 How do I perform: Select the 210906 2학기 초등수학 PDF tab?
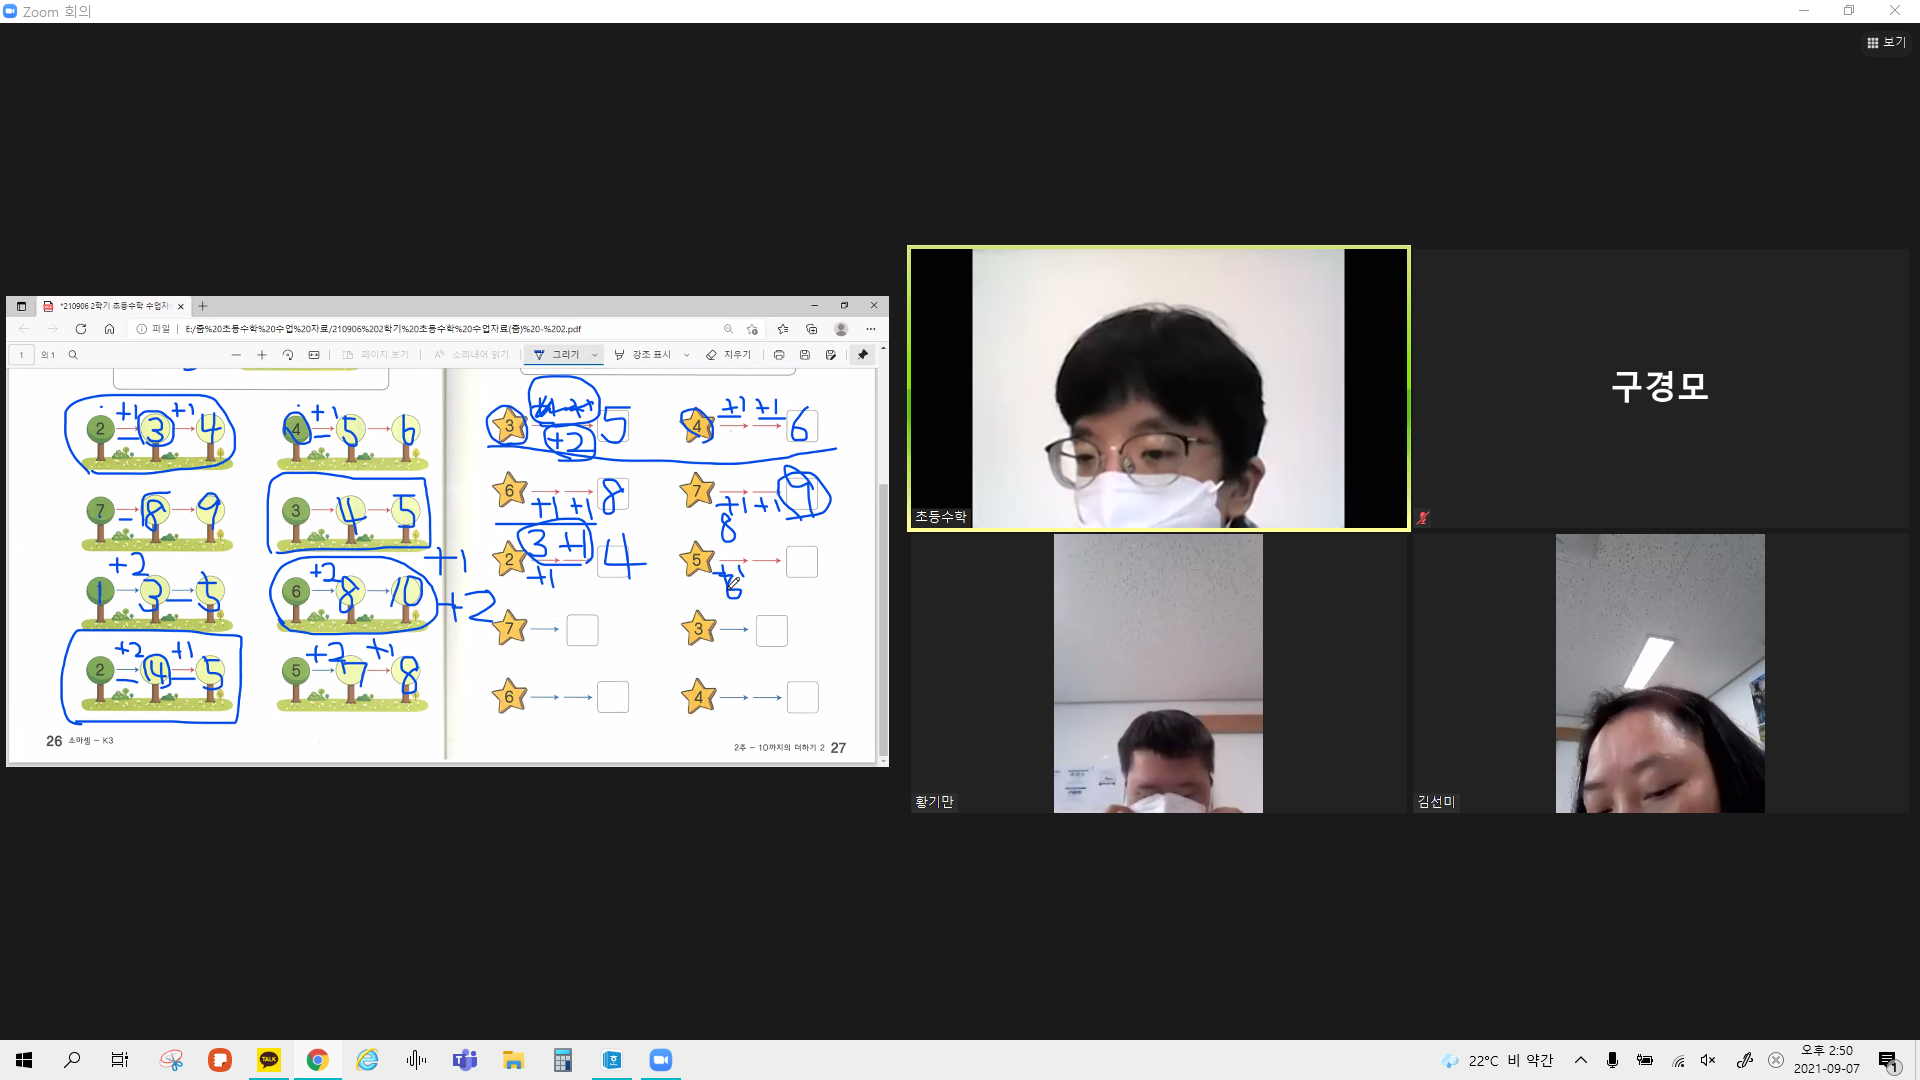113,306
